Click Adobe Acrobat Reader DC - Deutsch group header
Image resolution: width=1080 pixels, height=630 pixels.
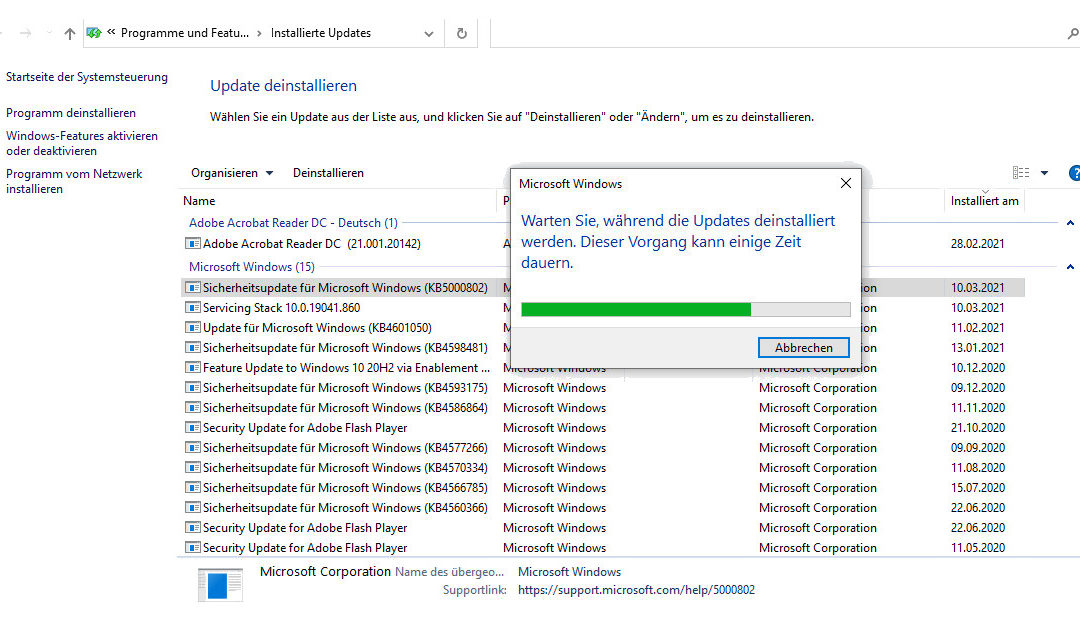pos(293,223)
